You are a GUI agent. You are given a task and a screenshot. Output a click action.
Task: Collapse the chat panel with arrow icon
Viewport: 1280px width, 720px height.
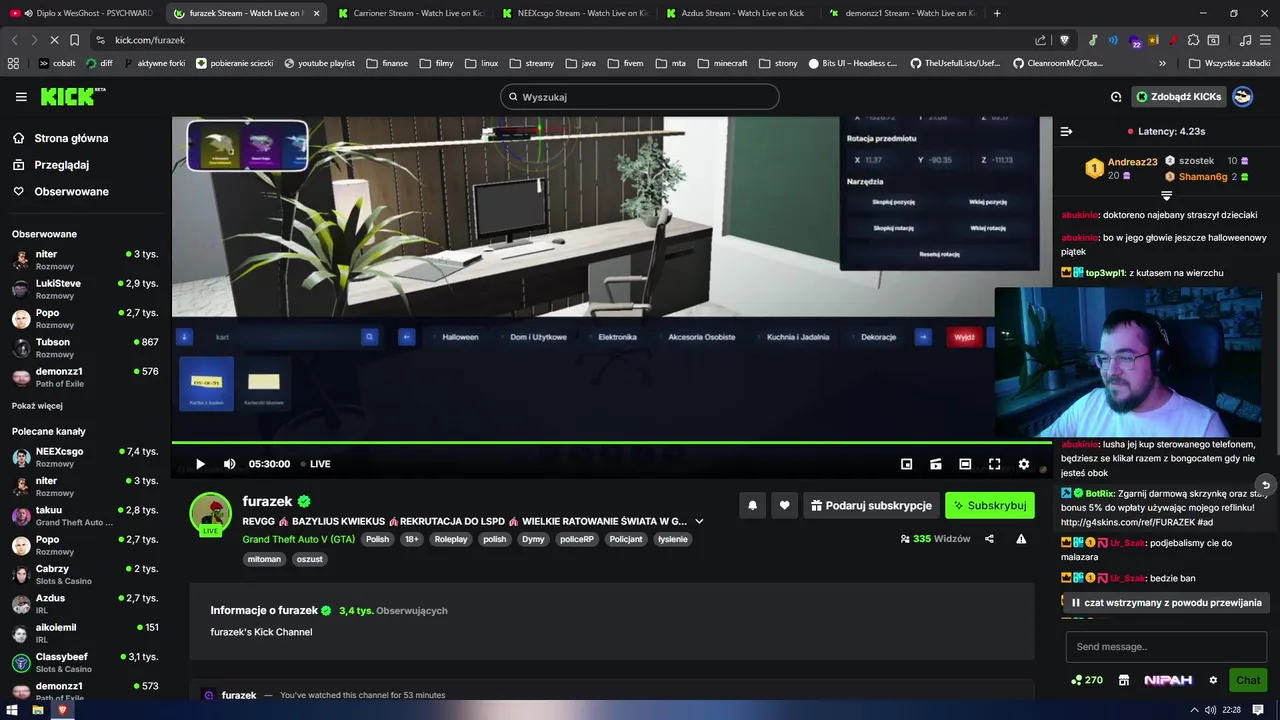click(1066, 131)
